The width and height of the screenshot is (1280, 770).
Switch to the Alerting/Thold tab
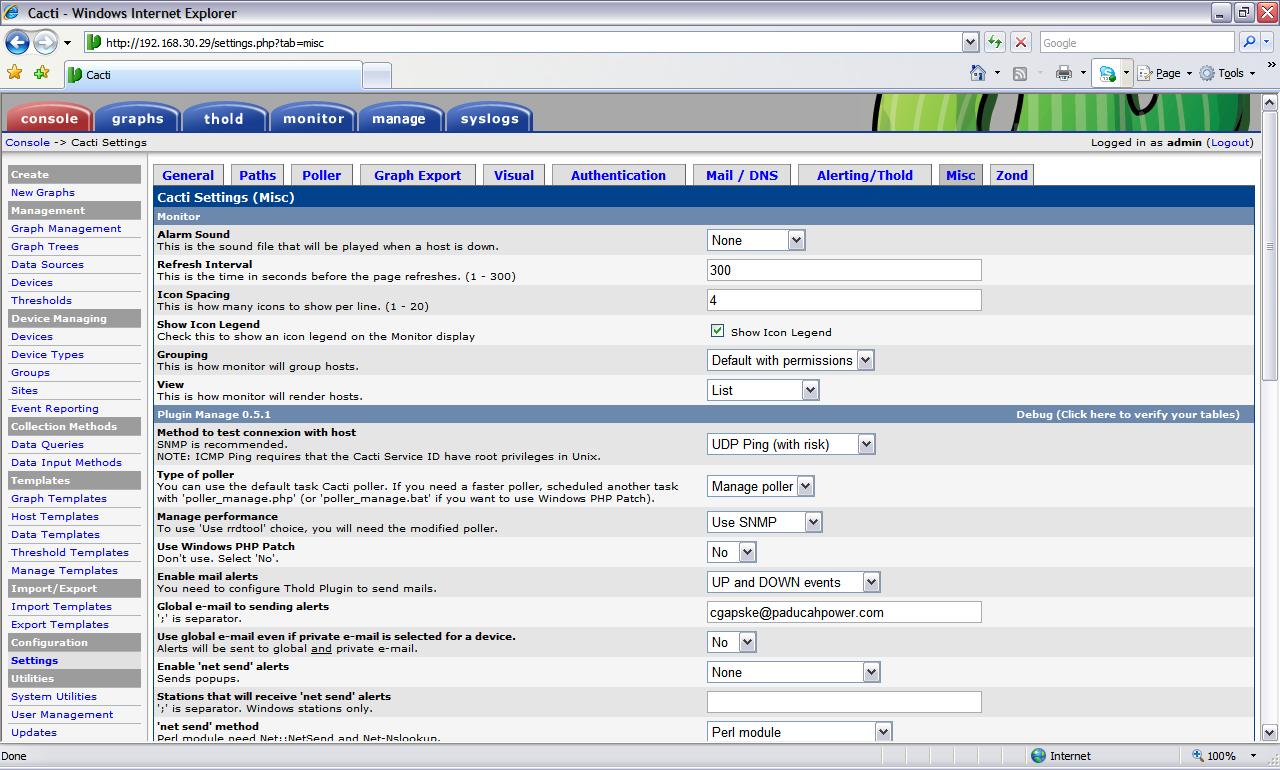pyautogui.click(x=864, y=175)
